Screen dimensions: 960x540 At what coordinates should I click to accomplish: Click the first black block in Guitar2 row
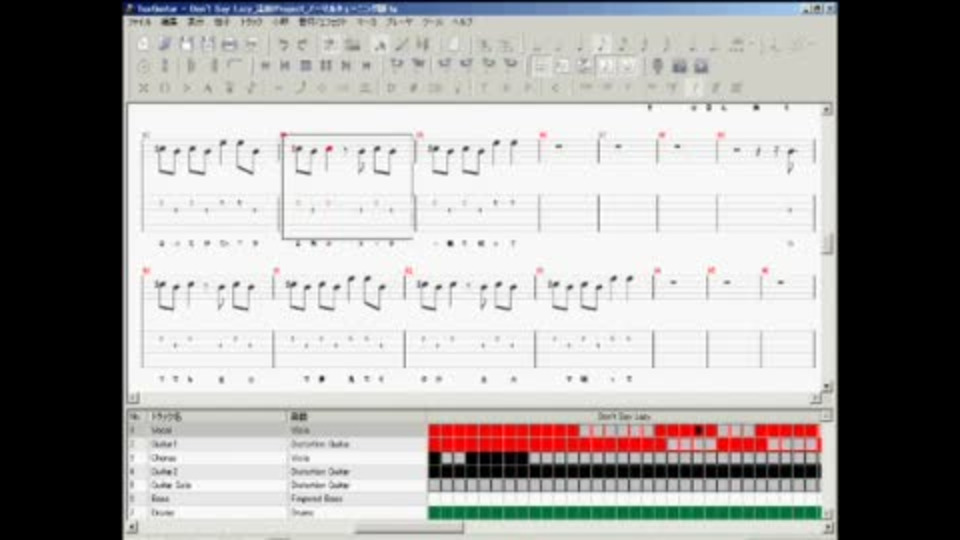pyautogui.click(x=435, y=471)
